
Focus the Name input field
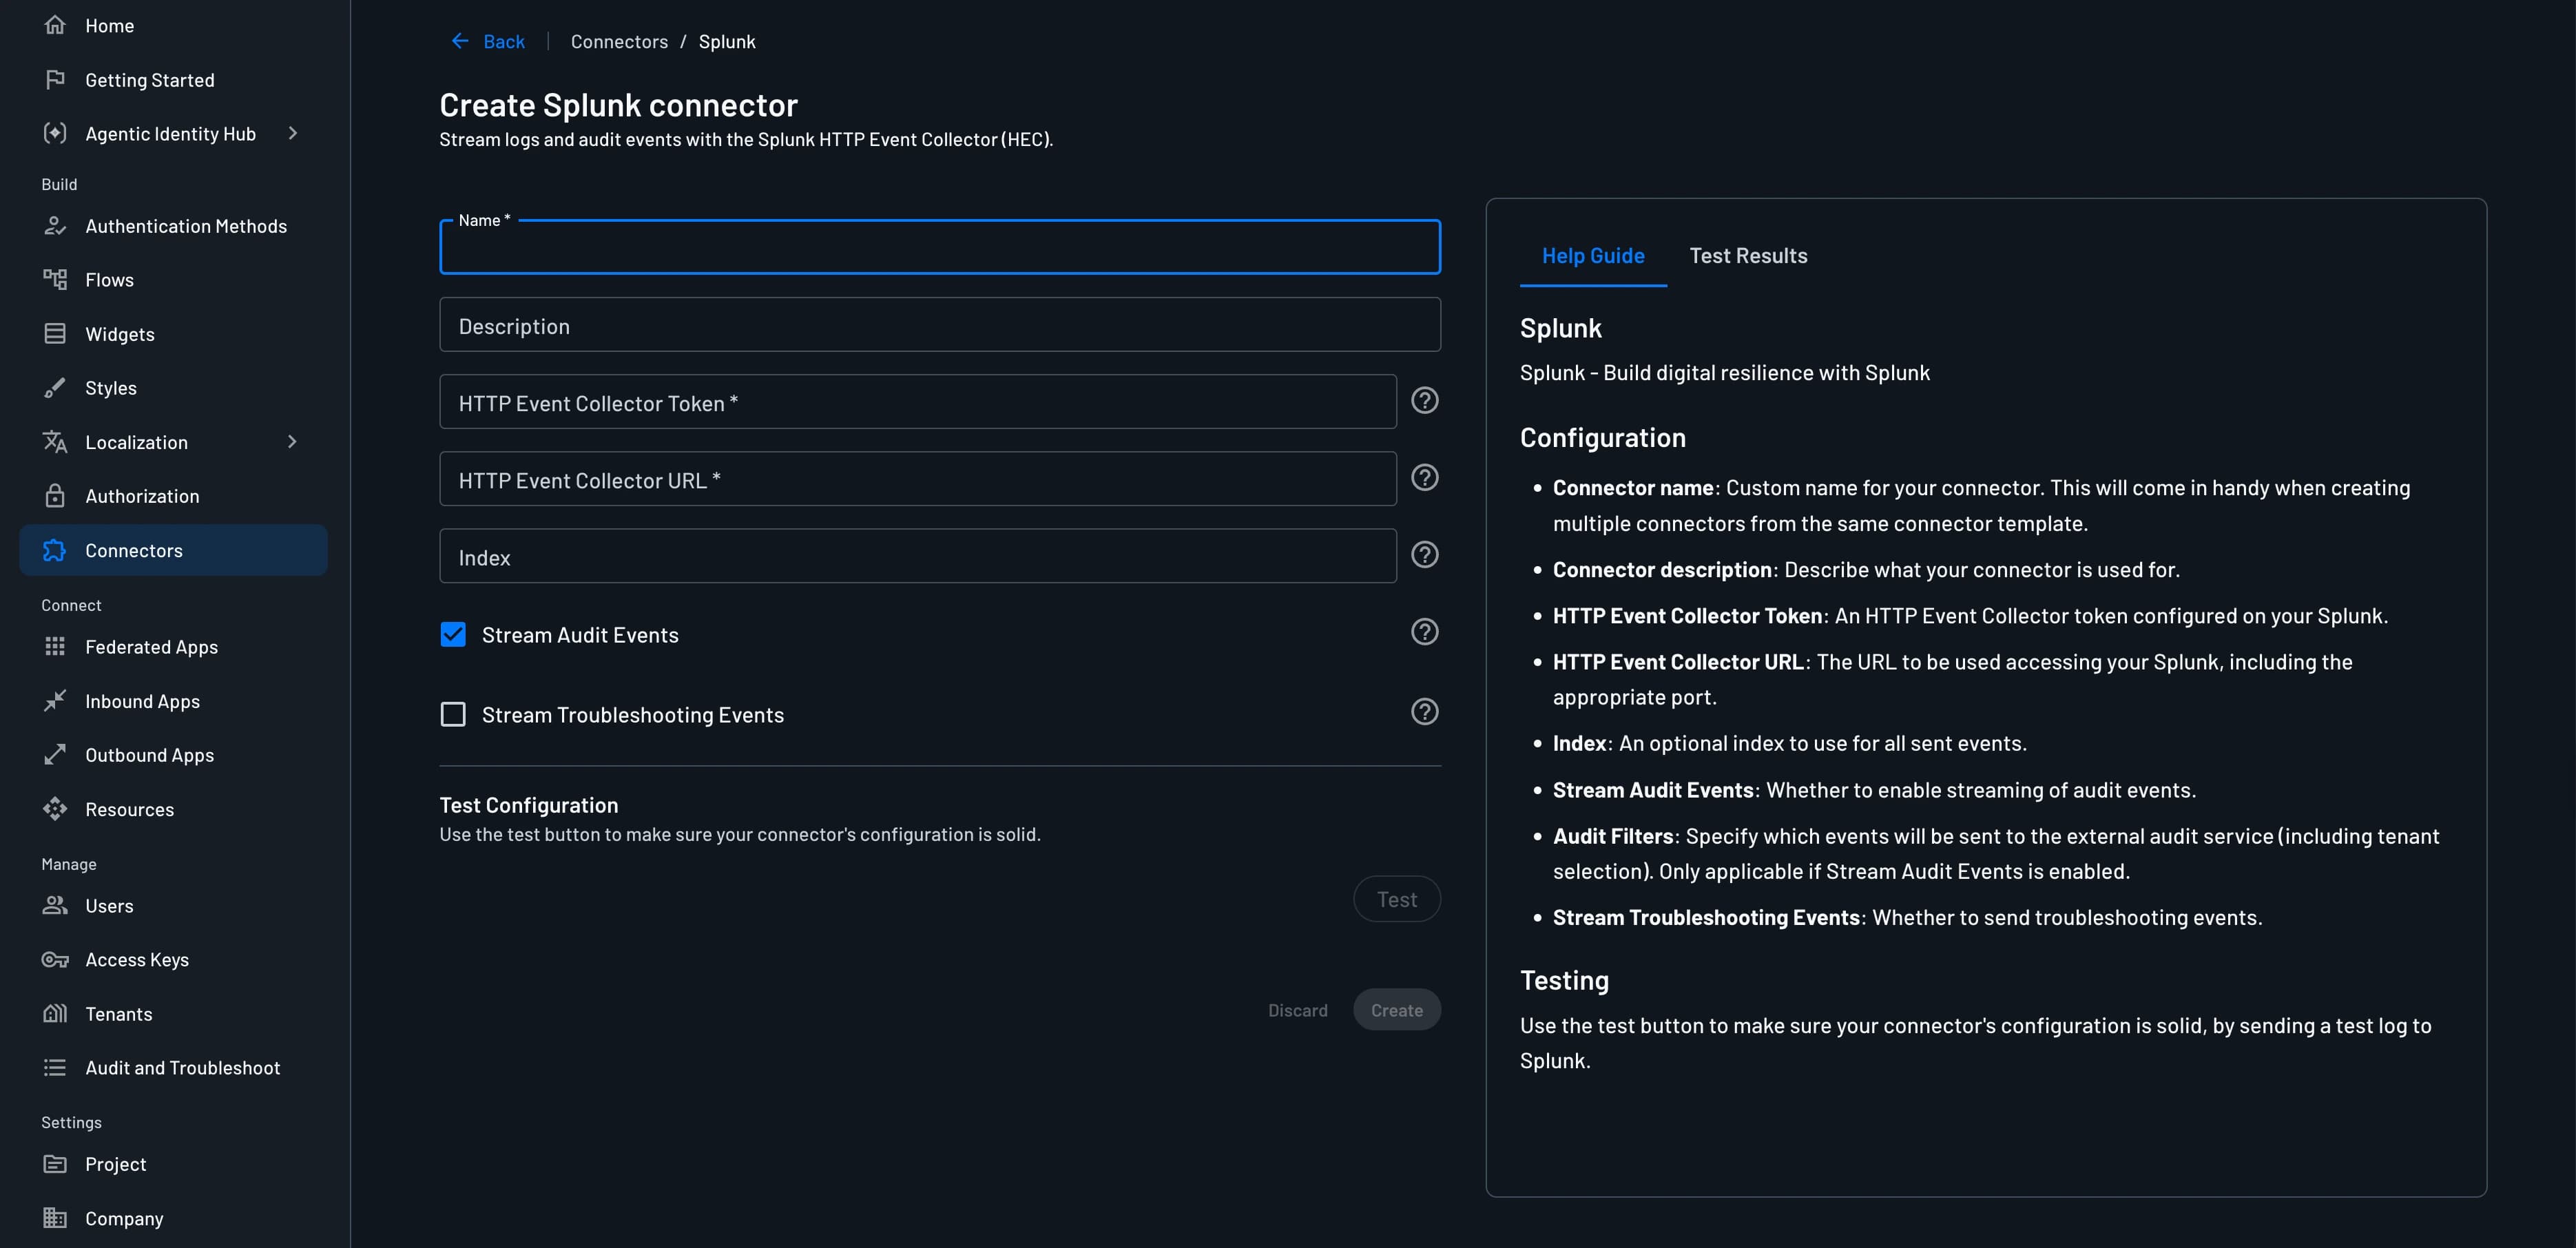click(940, 247)
